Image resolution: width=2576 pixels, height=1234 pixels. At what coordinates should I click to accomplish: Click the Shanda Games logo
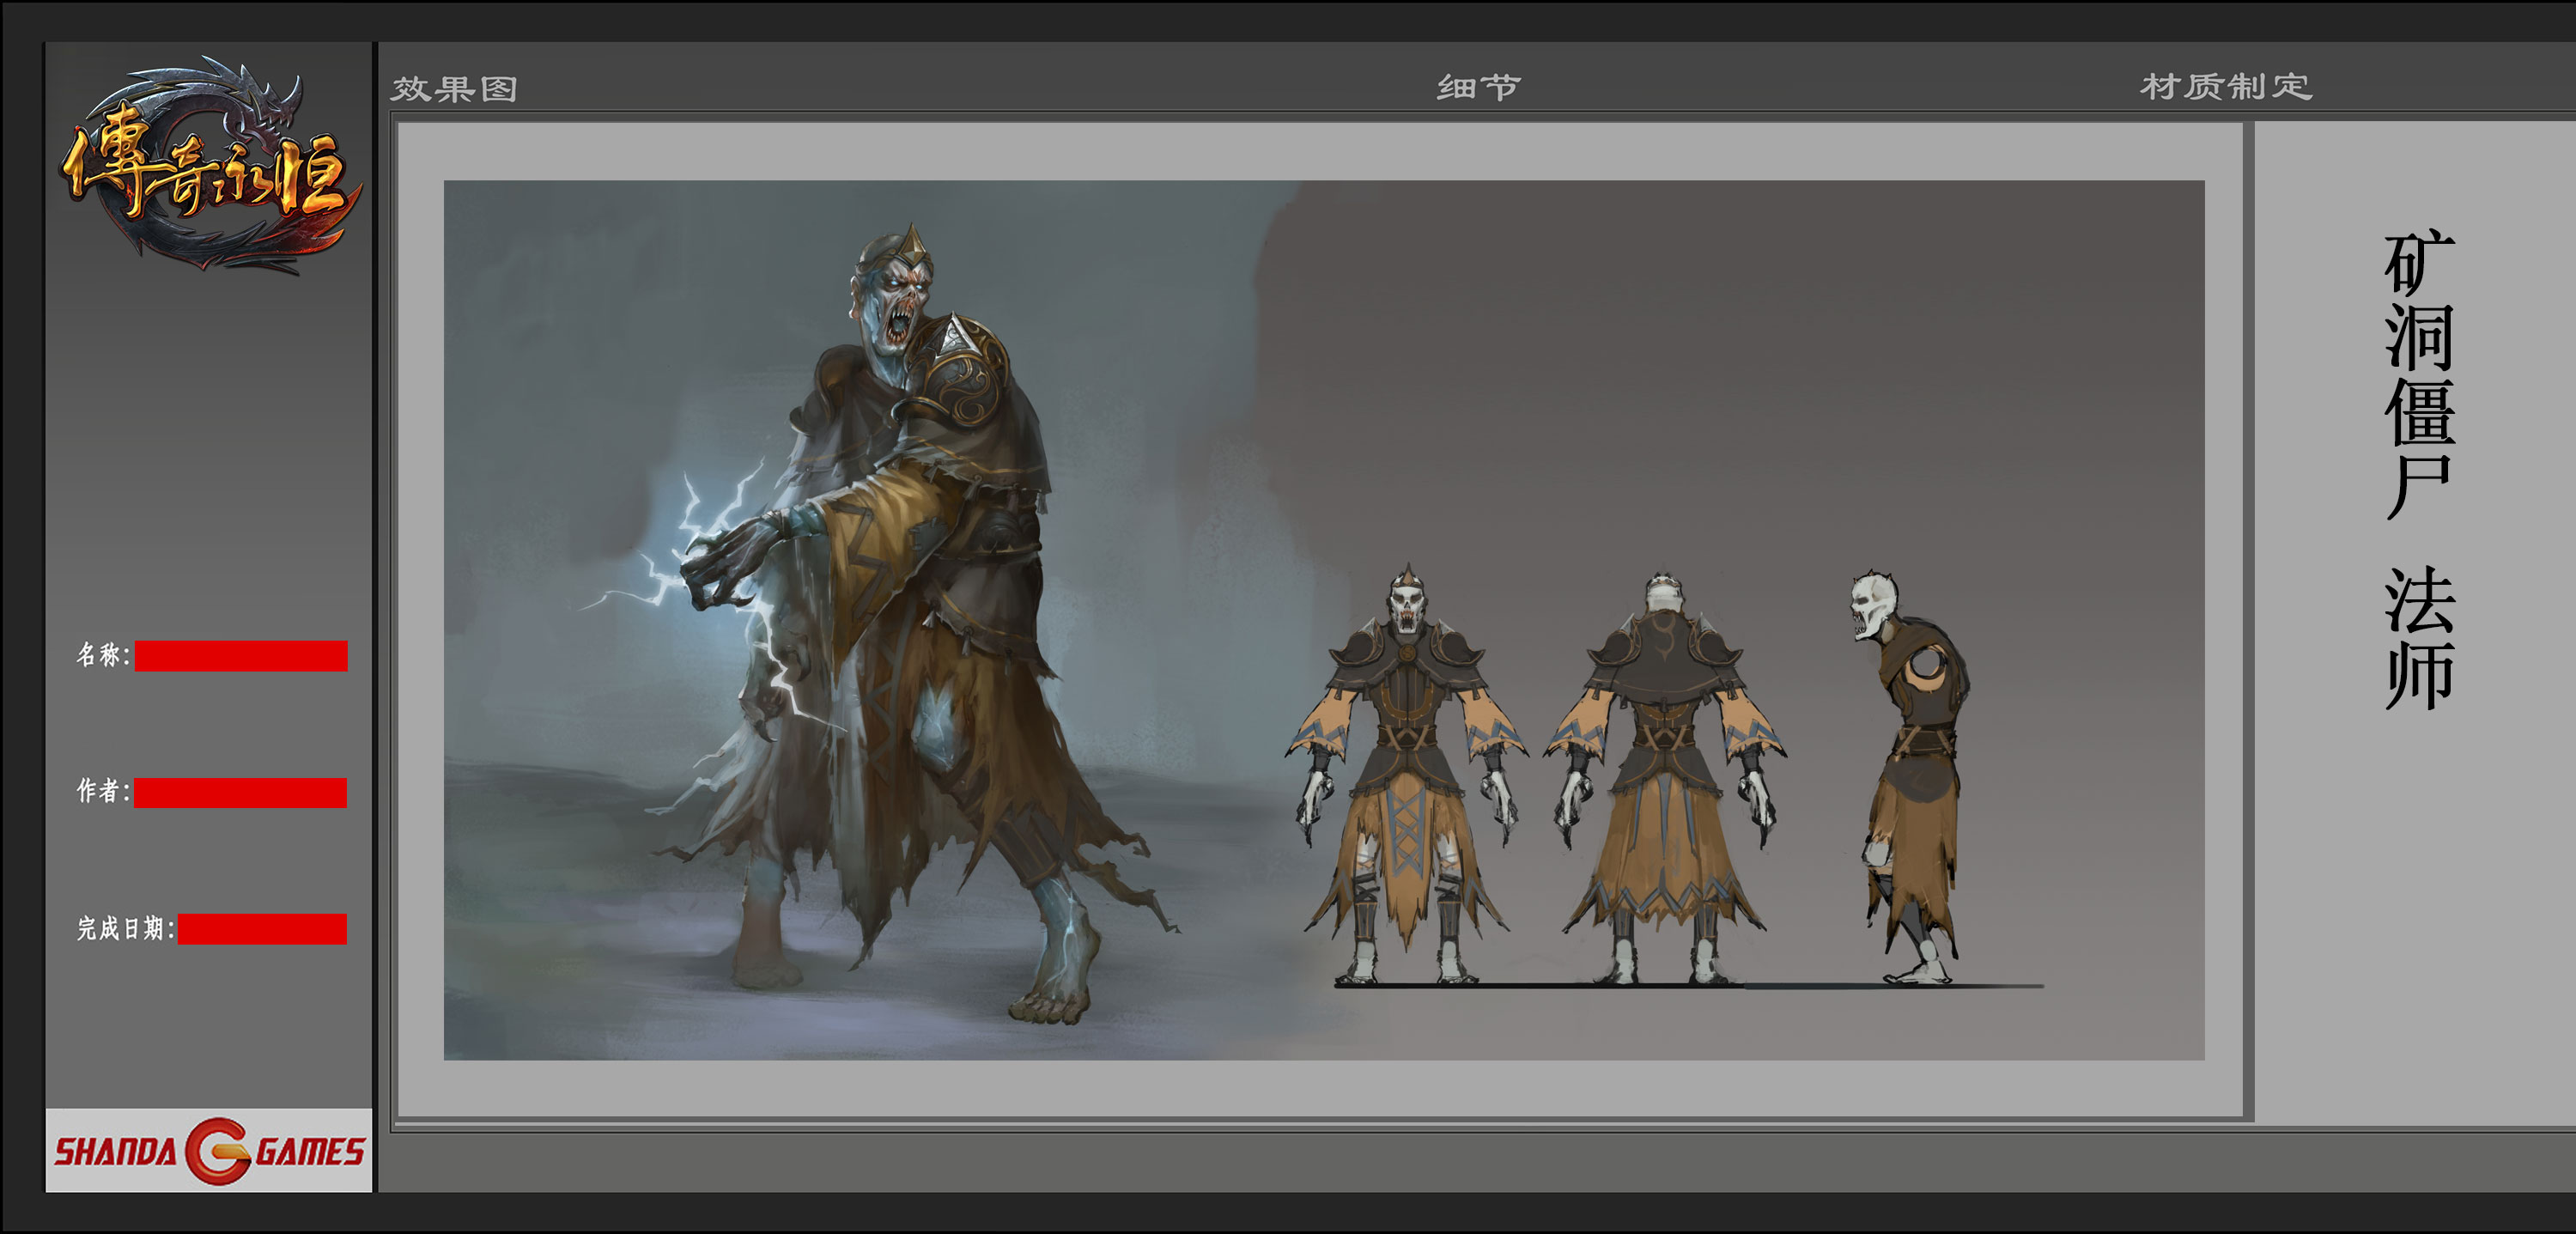click(x=209, y=1150)
